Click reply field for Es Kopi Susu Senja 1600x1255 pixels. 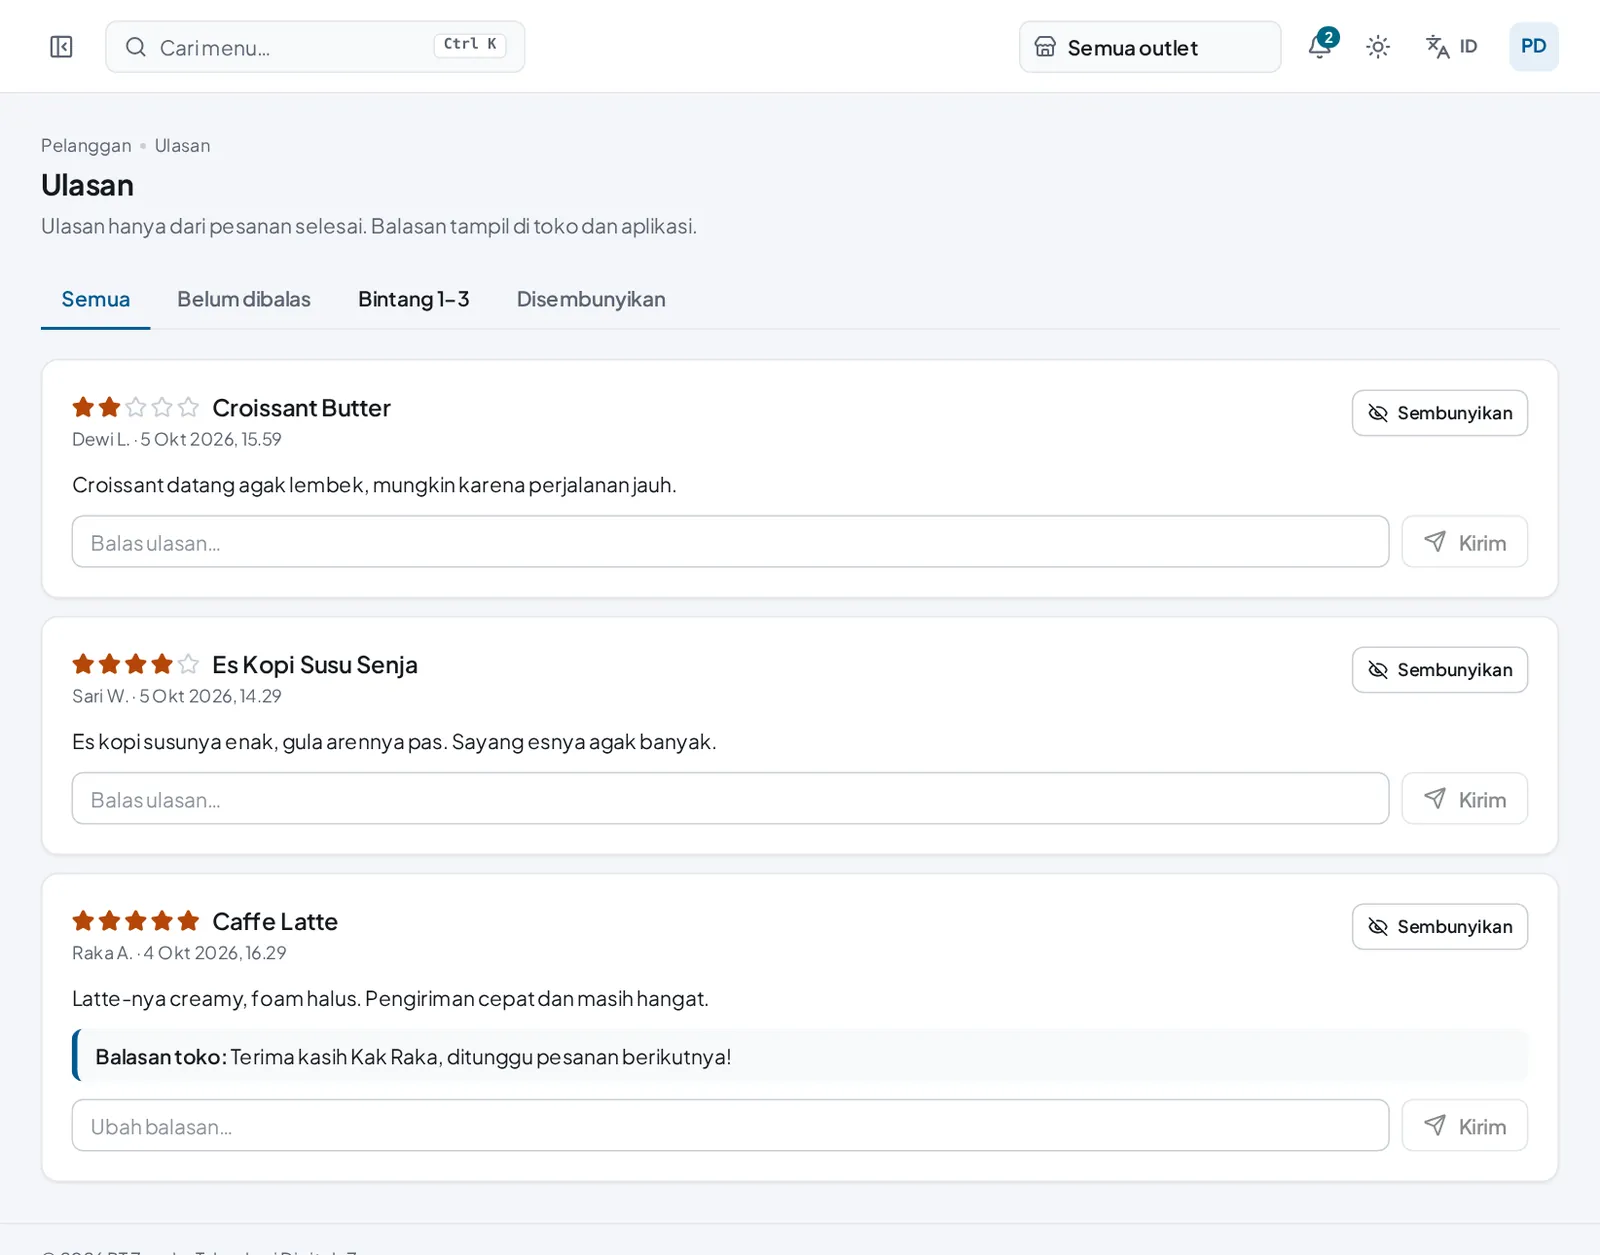(730, 799)
